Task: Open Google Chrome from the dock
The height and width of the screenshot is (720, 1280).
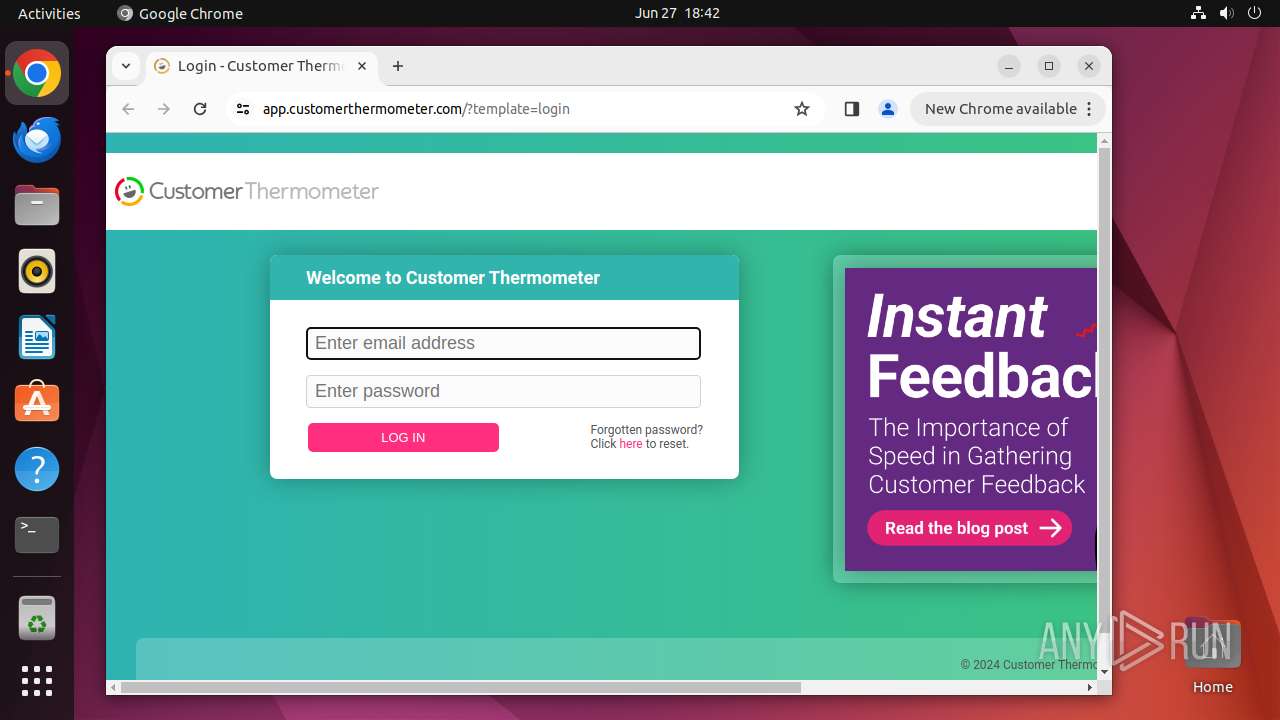Action: click(x=37, y=74)
